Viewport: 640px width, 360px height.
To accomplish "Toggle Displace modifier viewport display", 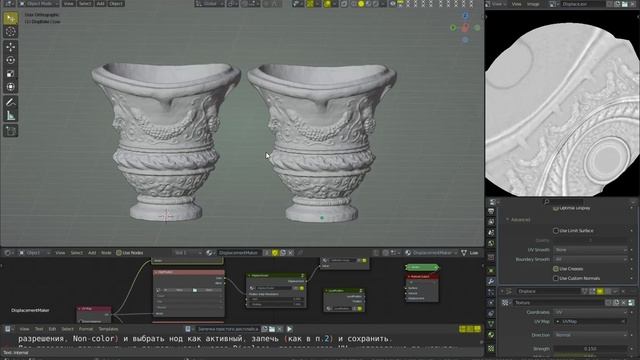I will coord(600,291).
